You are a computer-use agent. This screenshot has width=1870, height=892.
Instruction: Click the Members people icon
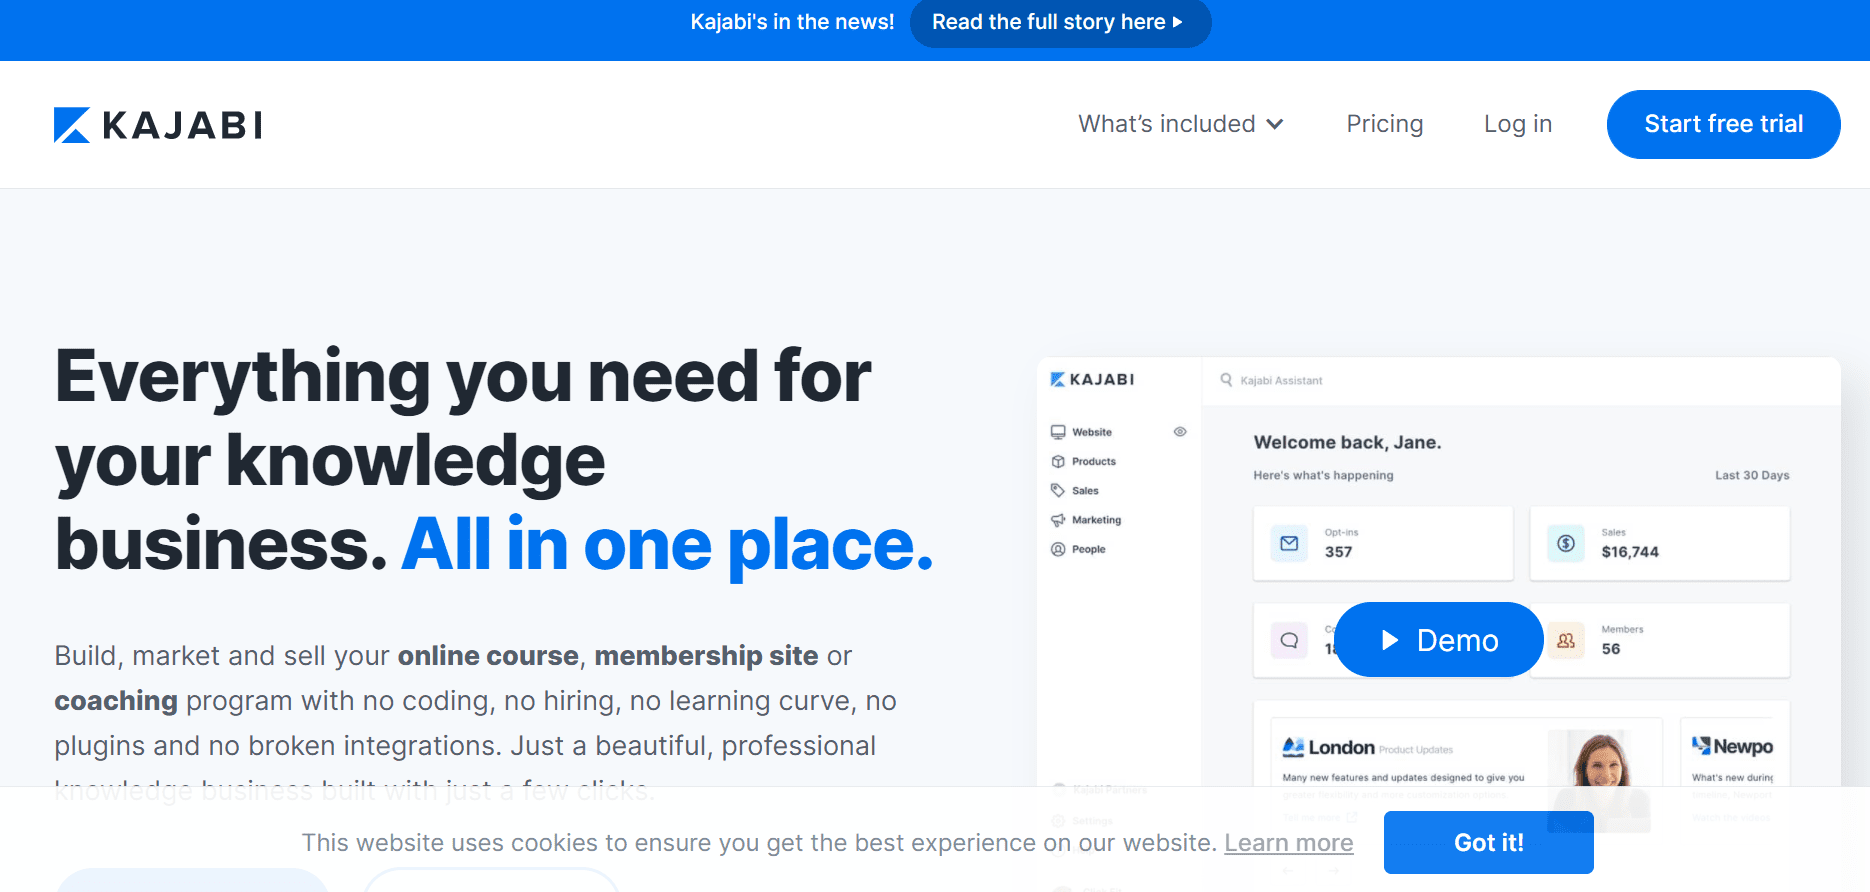(x=1566, y=640)
